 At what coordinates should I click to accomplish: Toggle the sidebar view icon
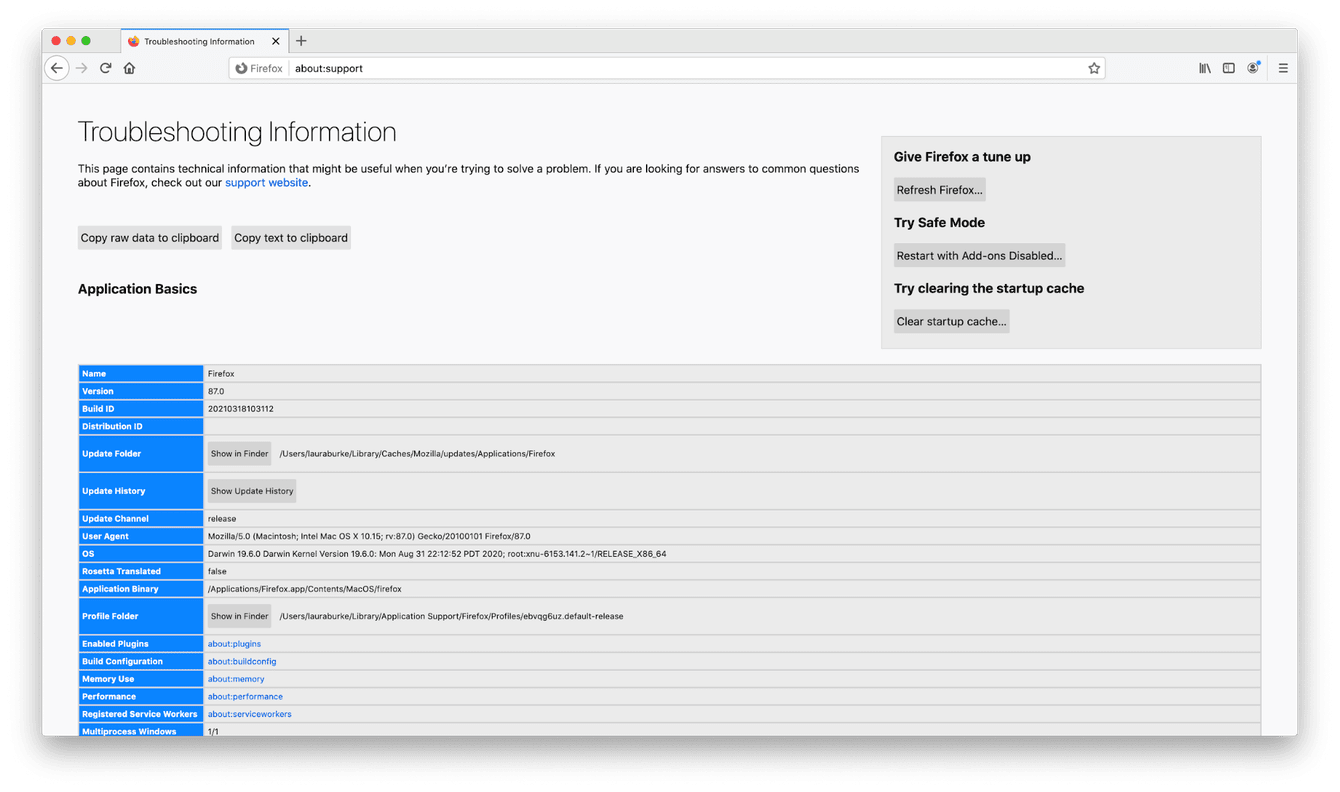[1228, 68]
